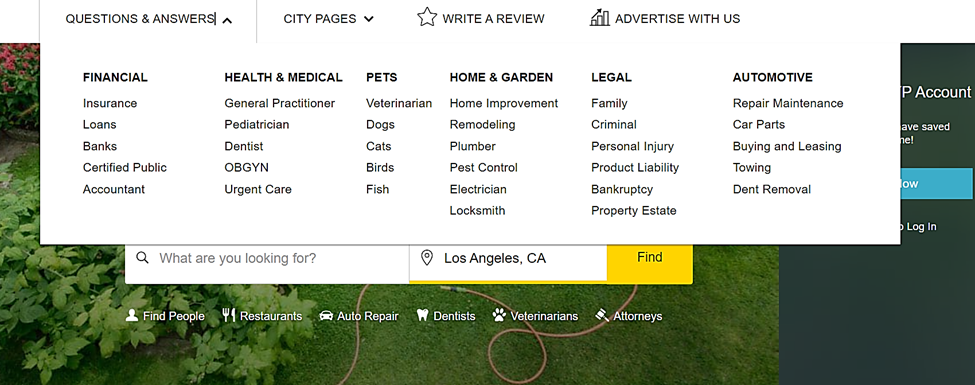975x385 pixels.
Task: Select the Restaurants fork and knife icon
Action: [x=229, y=315]
